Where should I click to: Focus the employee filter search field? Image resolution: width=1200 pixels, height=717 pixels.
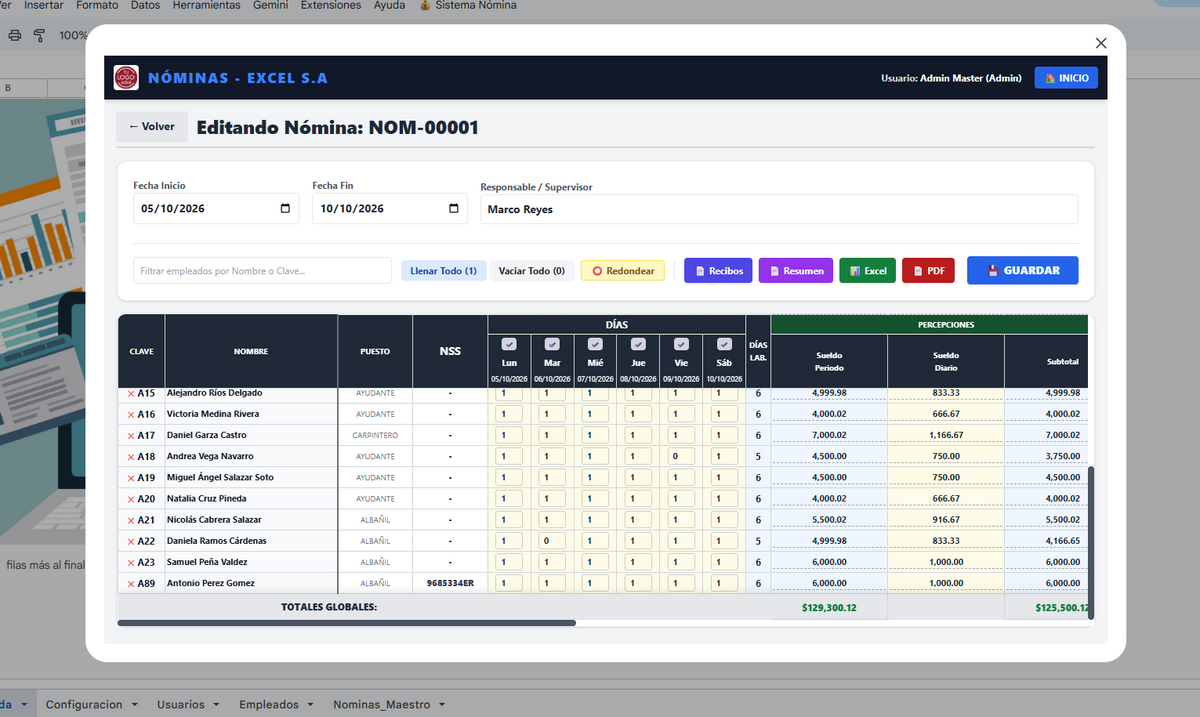(x=262, y=271)
